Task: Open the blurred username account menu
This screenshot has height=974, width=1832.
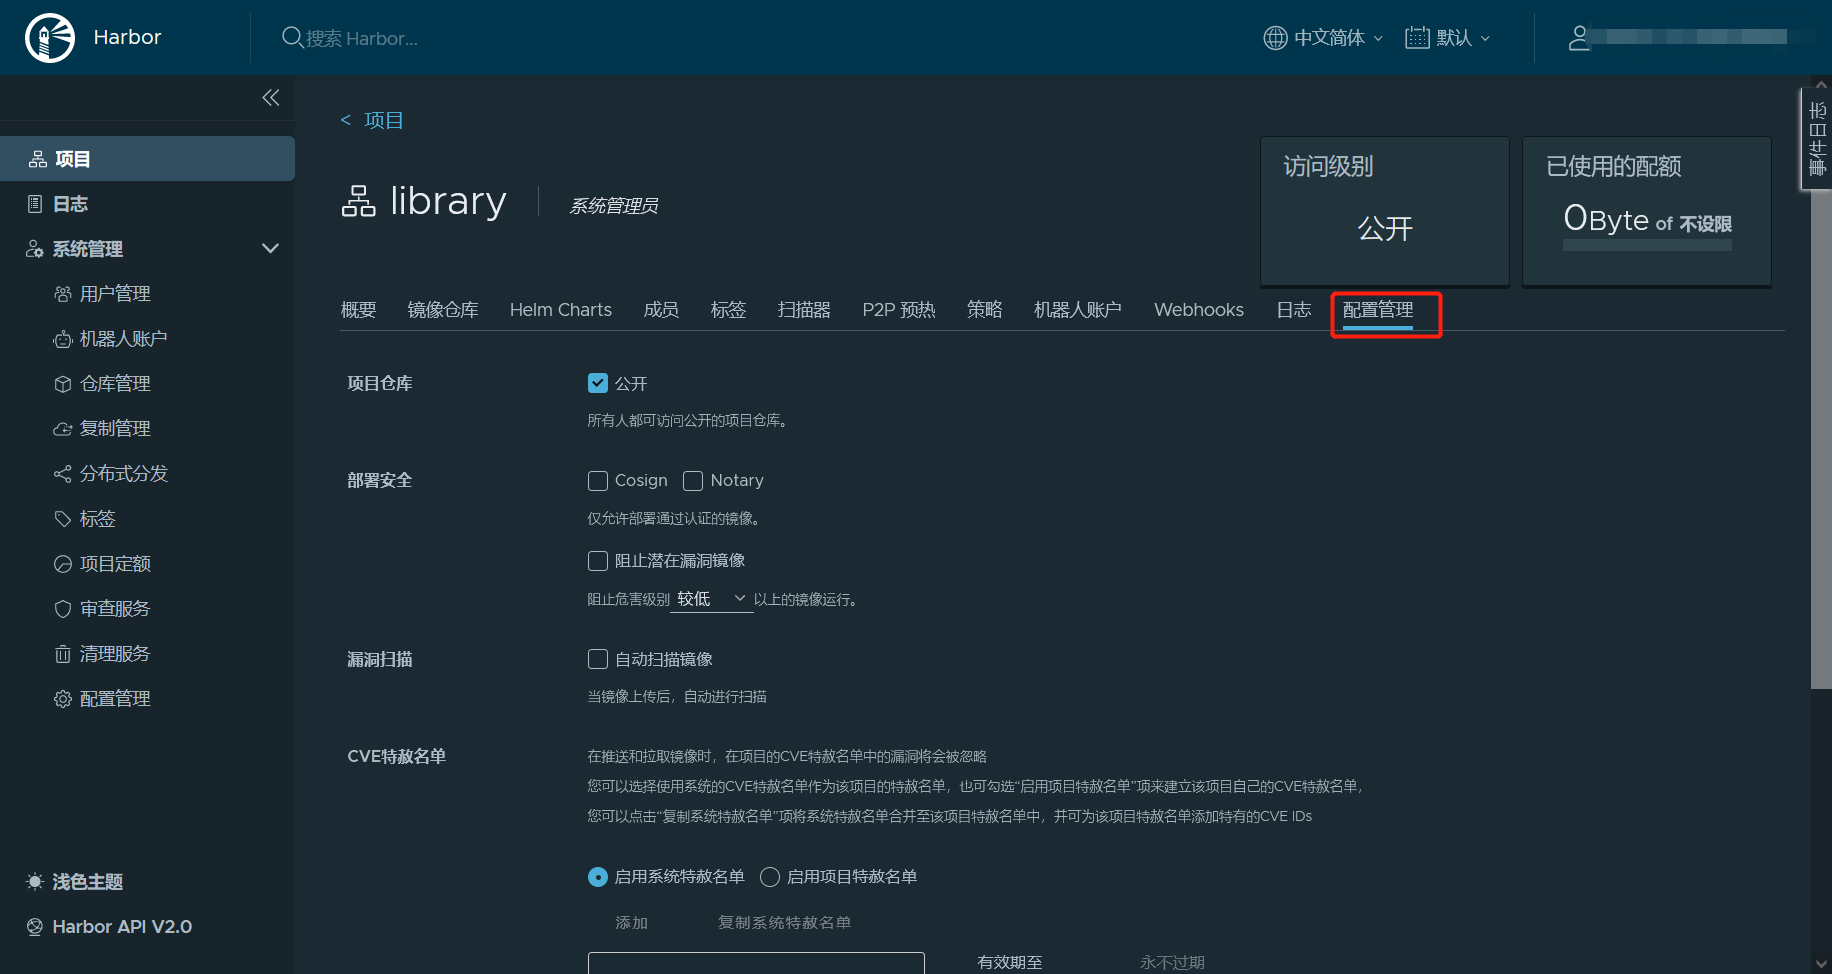Action: [1690, 38]
